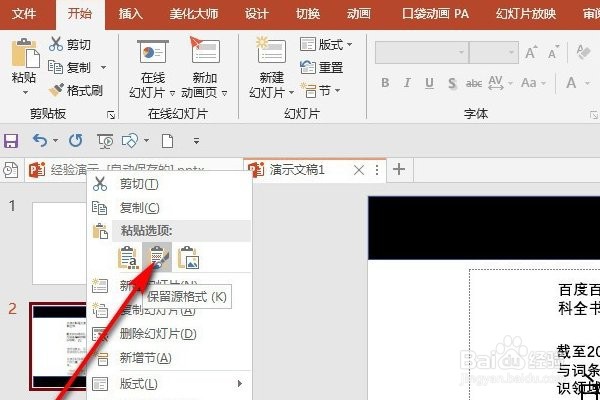Viewport: 600px width, 400px height.
Task: Activate the 格式刷 format painter
Action: pos(76,91)
